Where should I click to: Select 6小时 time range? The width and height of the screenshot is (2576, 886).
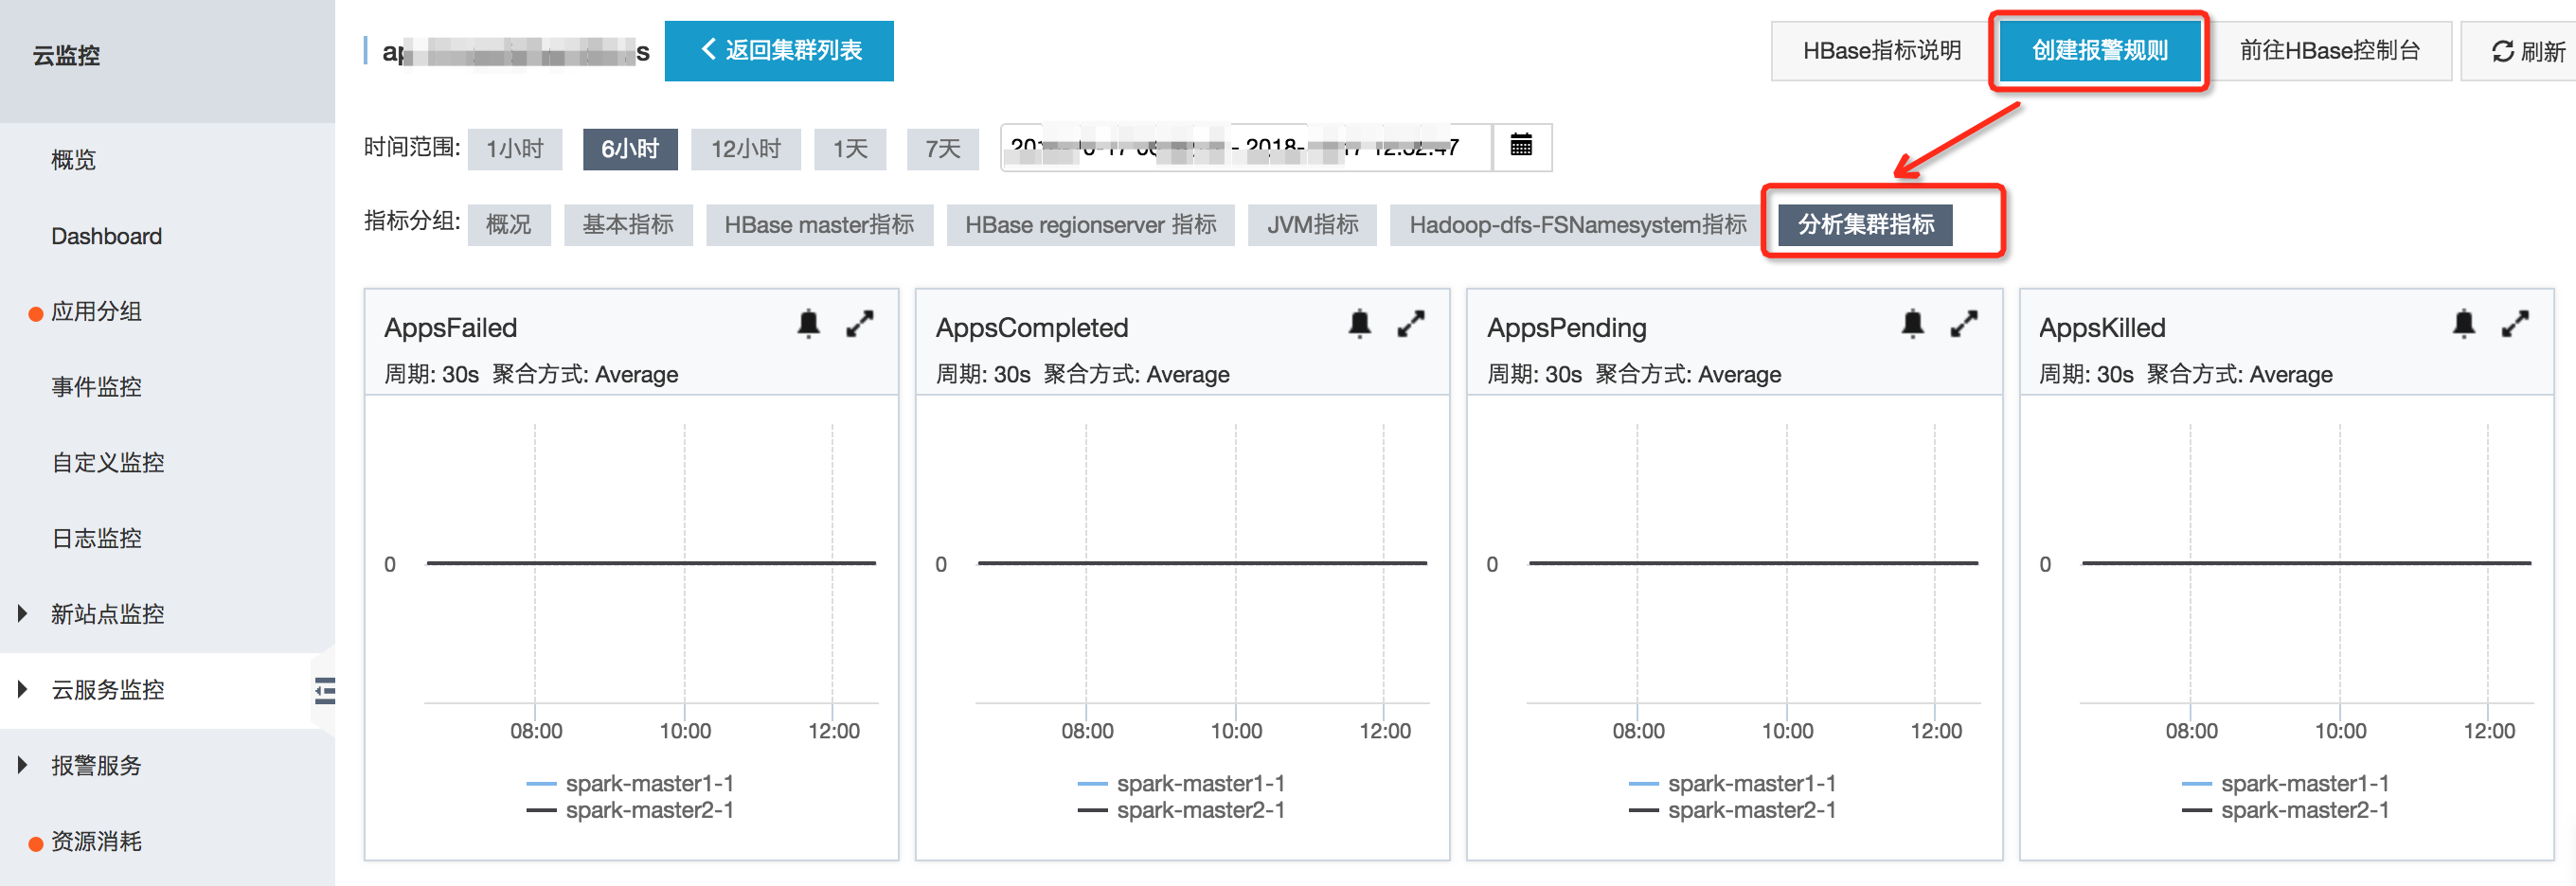click(x=630, y=149)
